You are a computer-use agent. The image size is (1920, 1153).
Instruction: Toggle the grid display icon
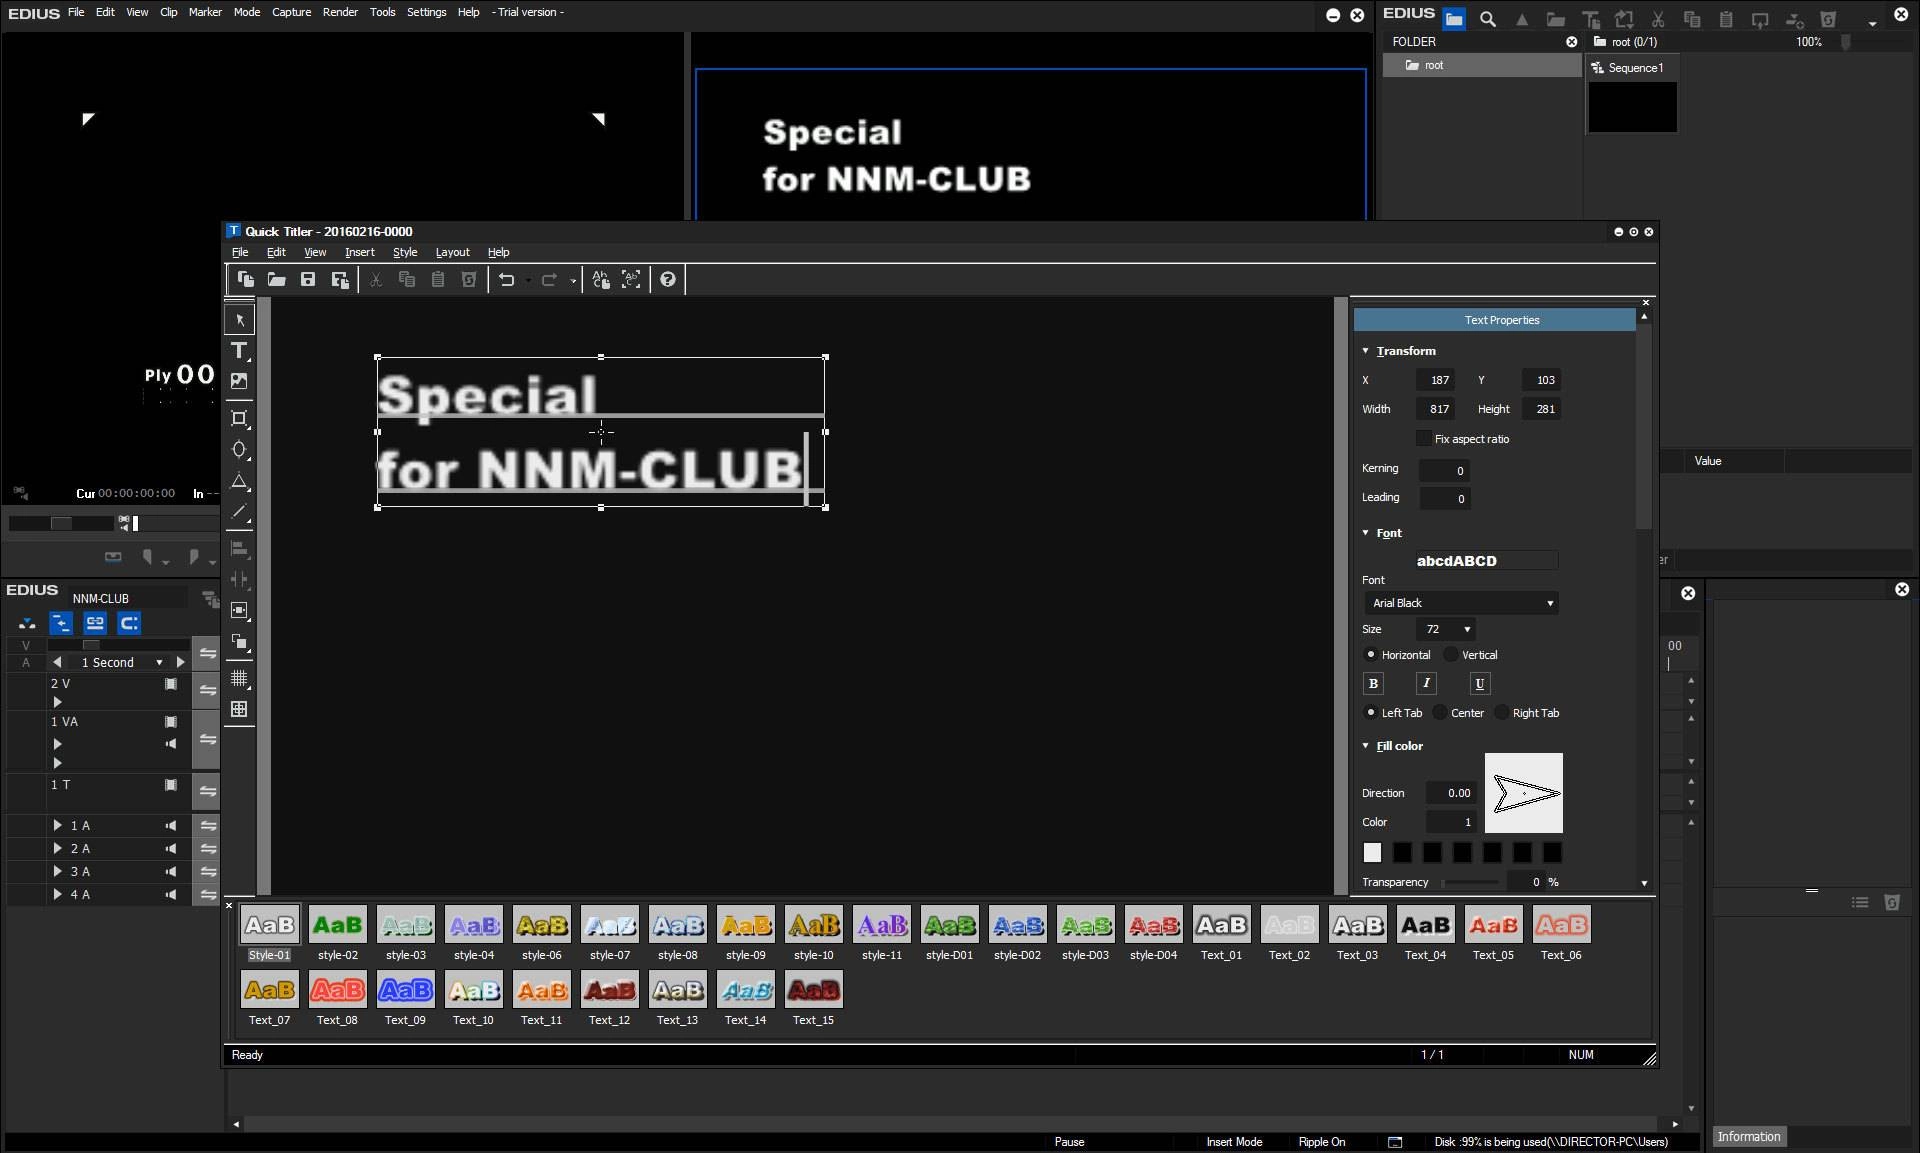[x=239, y=679]
